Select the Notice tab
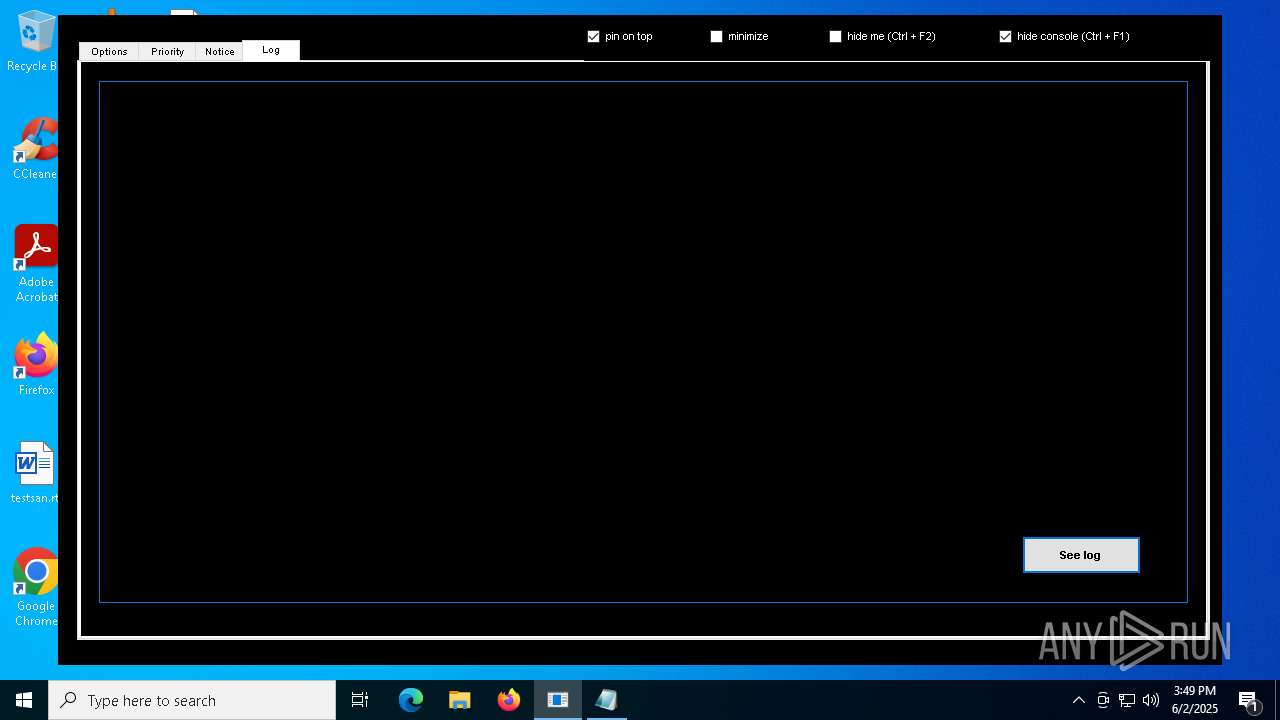 click(x=219, y=52)
